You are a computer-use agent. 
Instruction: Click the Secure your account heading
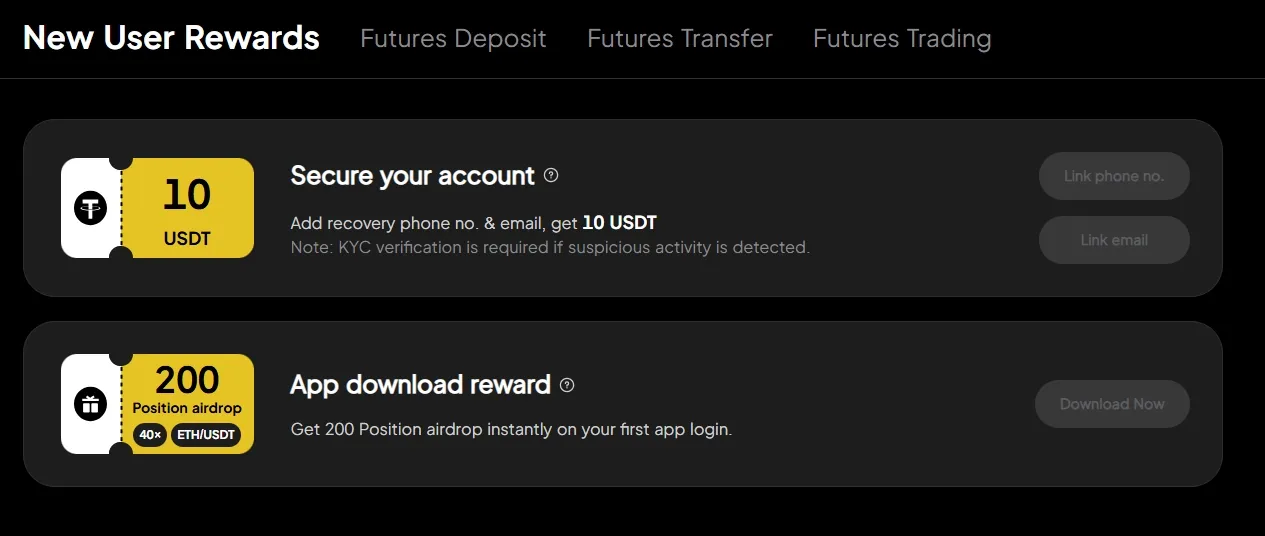click(412, 176)
